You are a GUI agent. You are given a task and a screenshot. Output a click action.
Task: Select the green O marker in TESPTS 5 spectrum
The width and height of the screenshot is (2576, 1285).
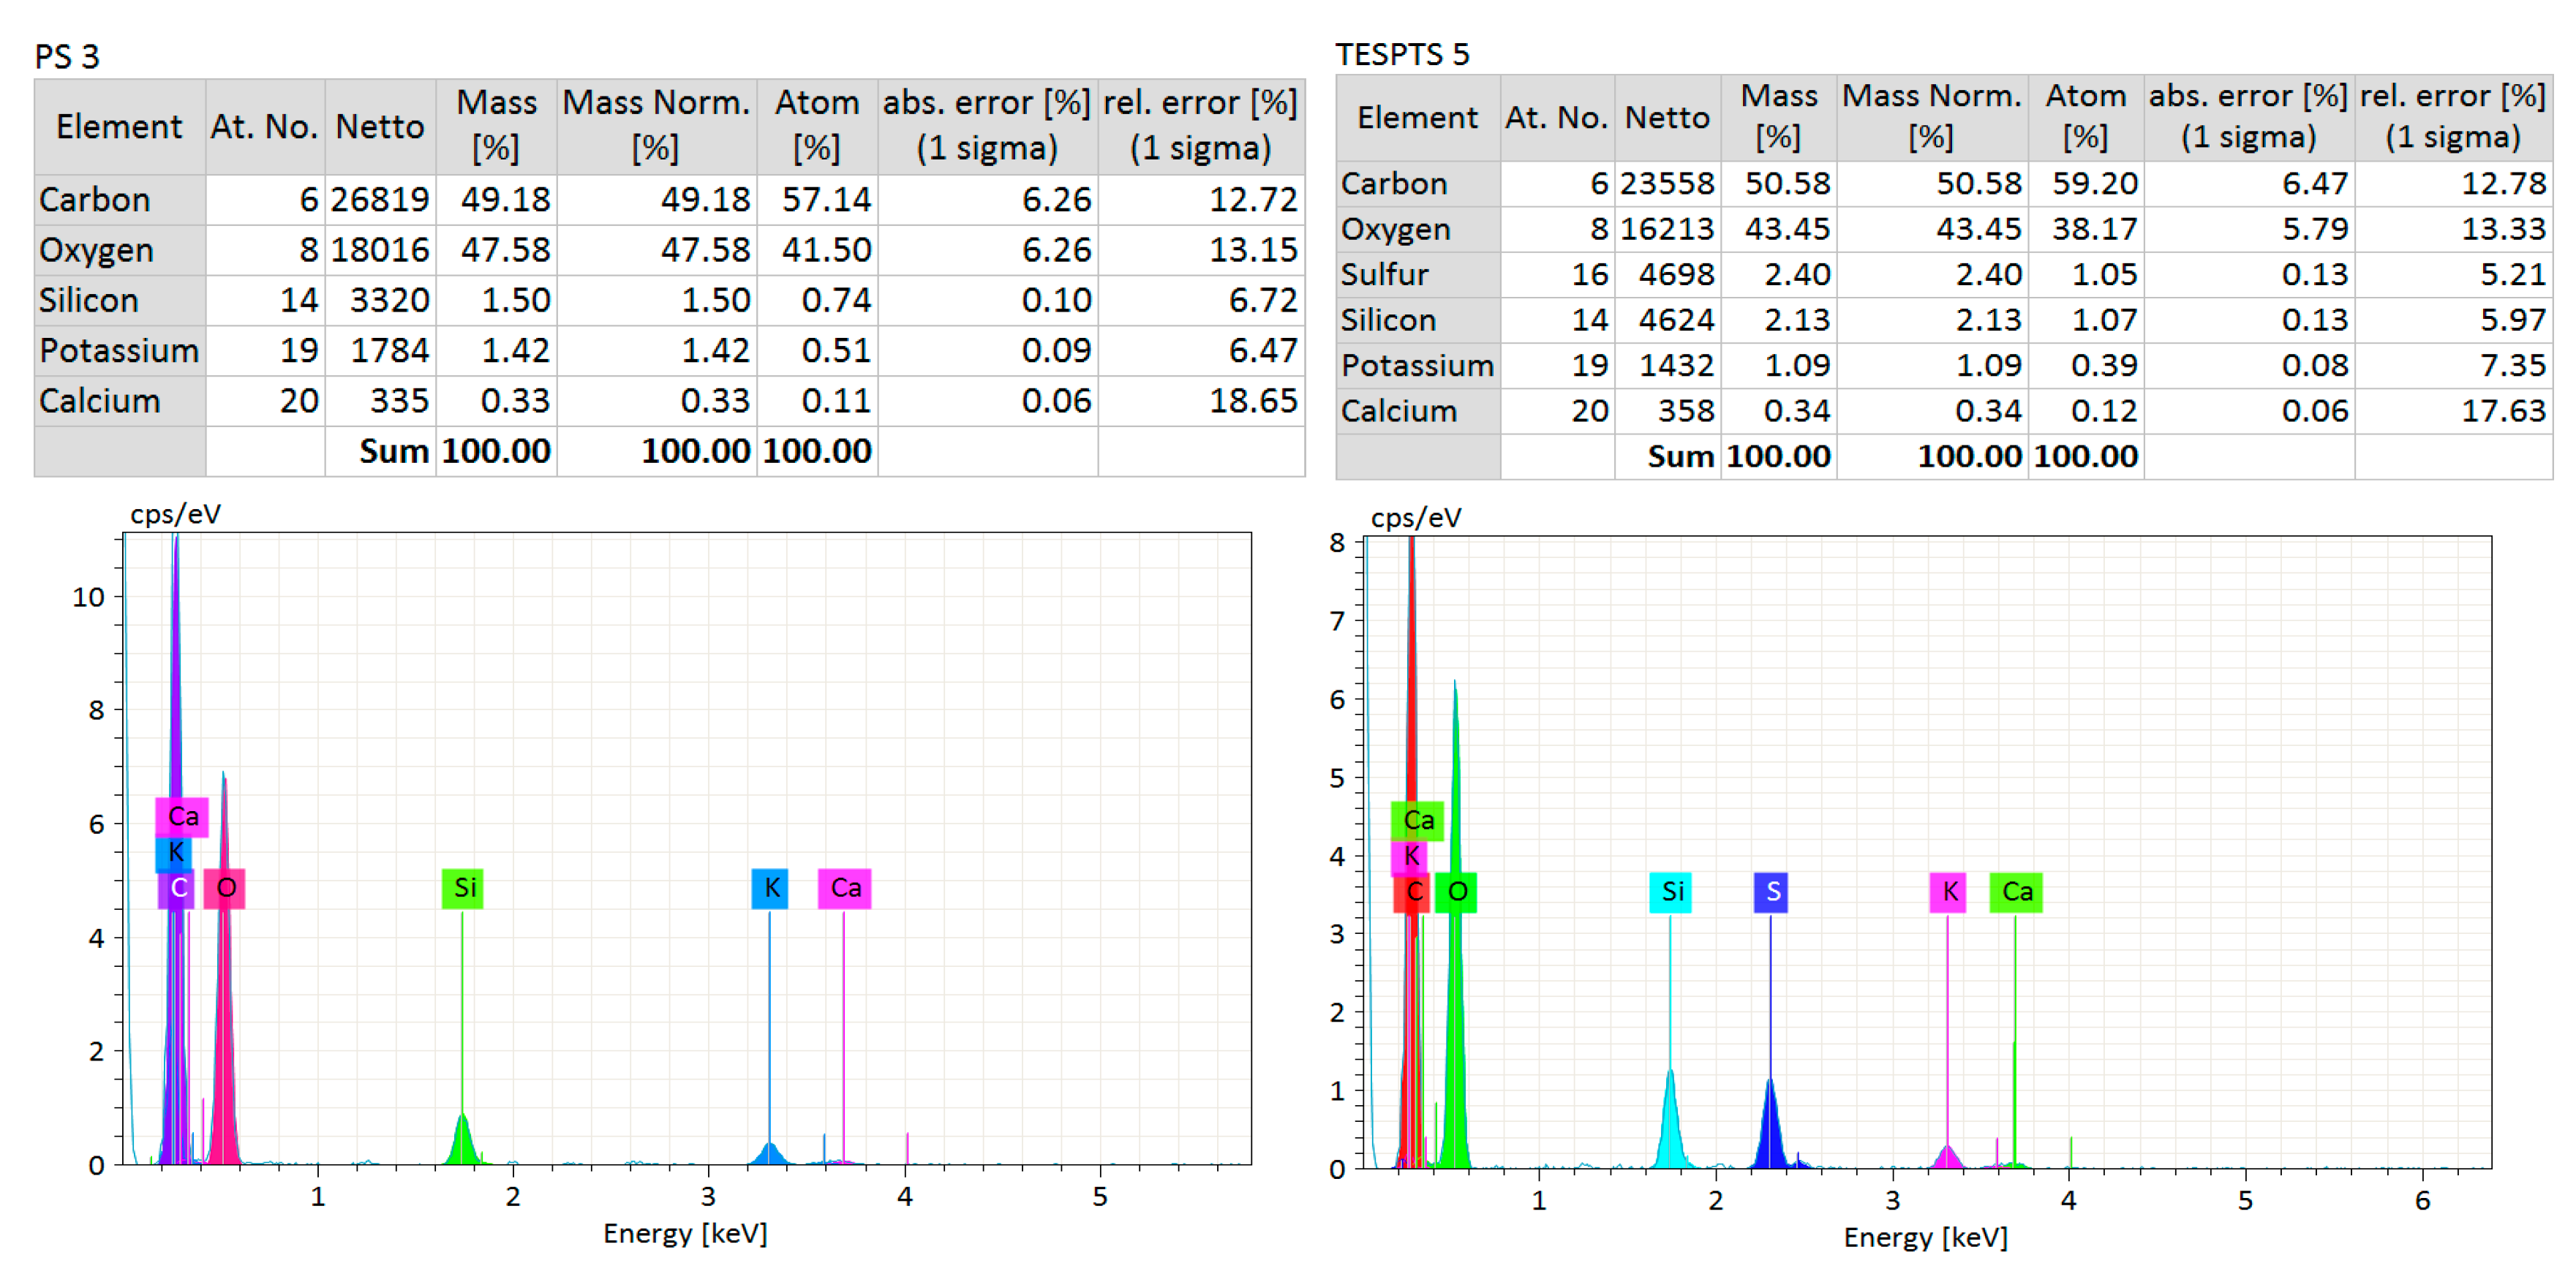pyautogui.click(x=1456, y=892)
